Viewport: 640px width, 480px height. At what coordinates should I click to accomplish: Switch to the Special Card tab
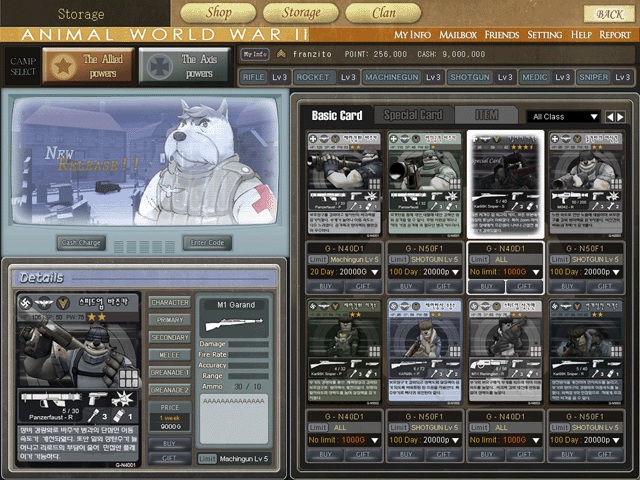point(413,115)
